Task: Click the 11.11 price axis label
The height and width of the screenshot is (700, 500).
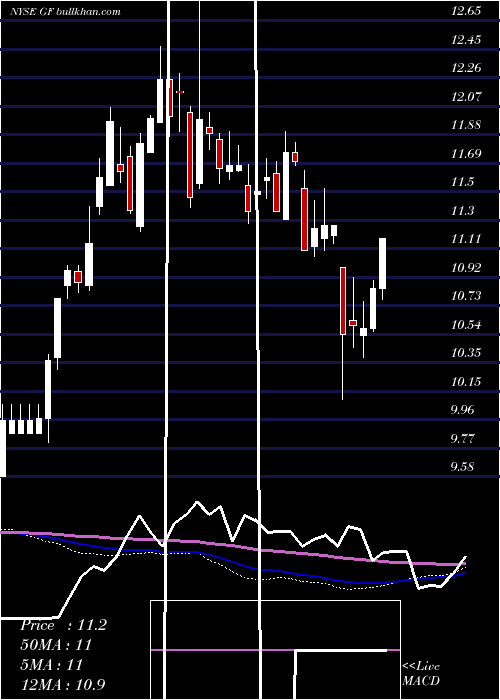Action: click(x=466, y=239)
